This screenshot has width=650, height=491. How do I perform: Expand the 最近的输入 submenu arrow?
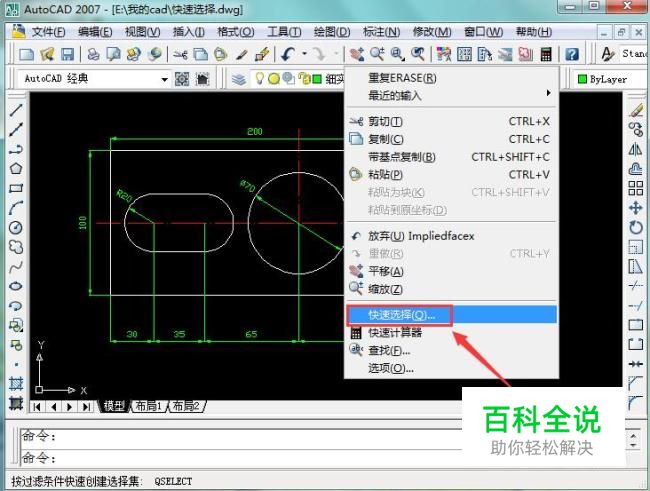click(548, 93)
